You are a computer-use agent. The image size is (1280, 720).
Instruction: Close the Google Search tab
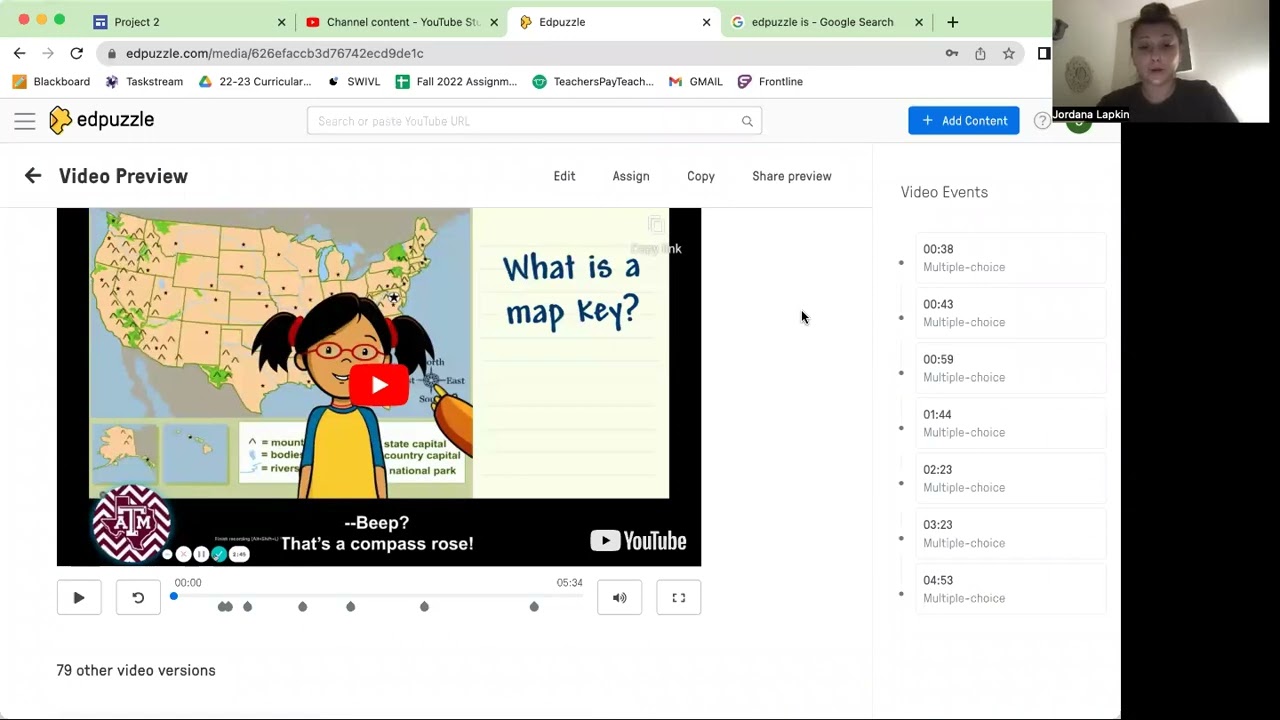[918, 22]
